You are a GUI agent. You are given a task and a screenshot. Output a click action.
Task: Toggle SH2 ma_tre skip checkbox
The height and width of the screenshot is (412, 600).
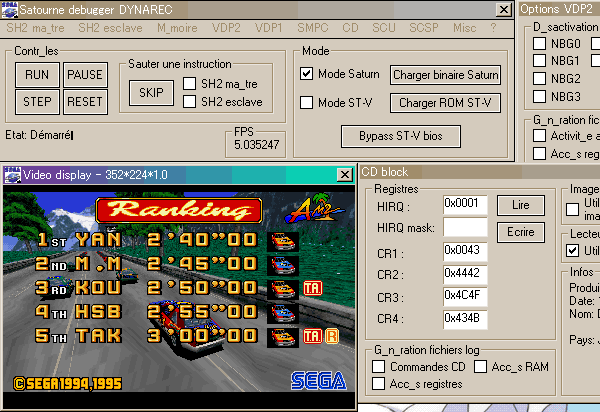tap(189, 83)
